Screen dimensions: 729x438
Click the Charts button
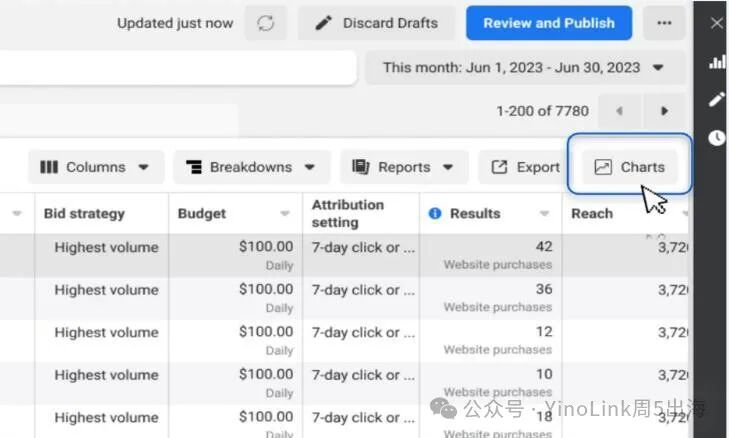[x=630, y=167]
